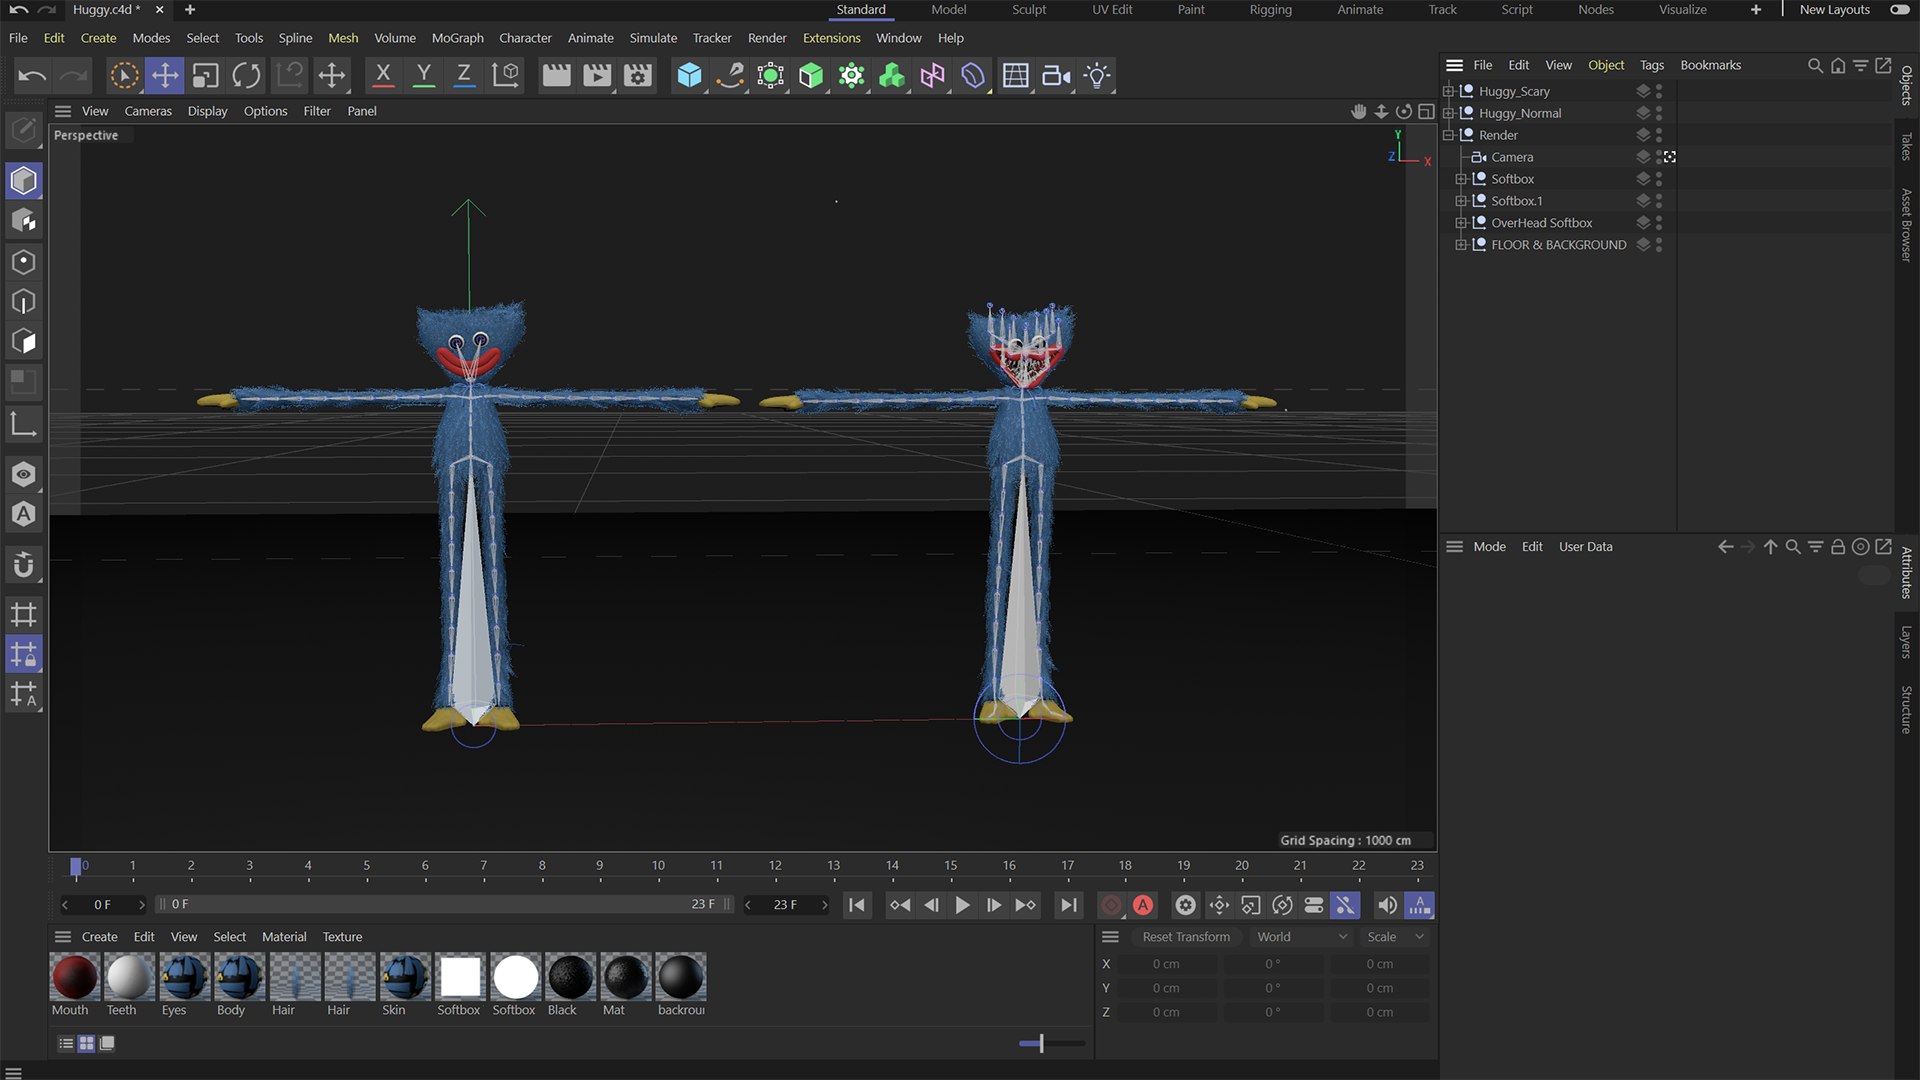
Task: Select the Rotate tool
Action: tap(246, 75)
